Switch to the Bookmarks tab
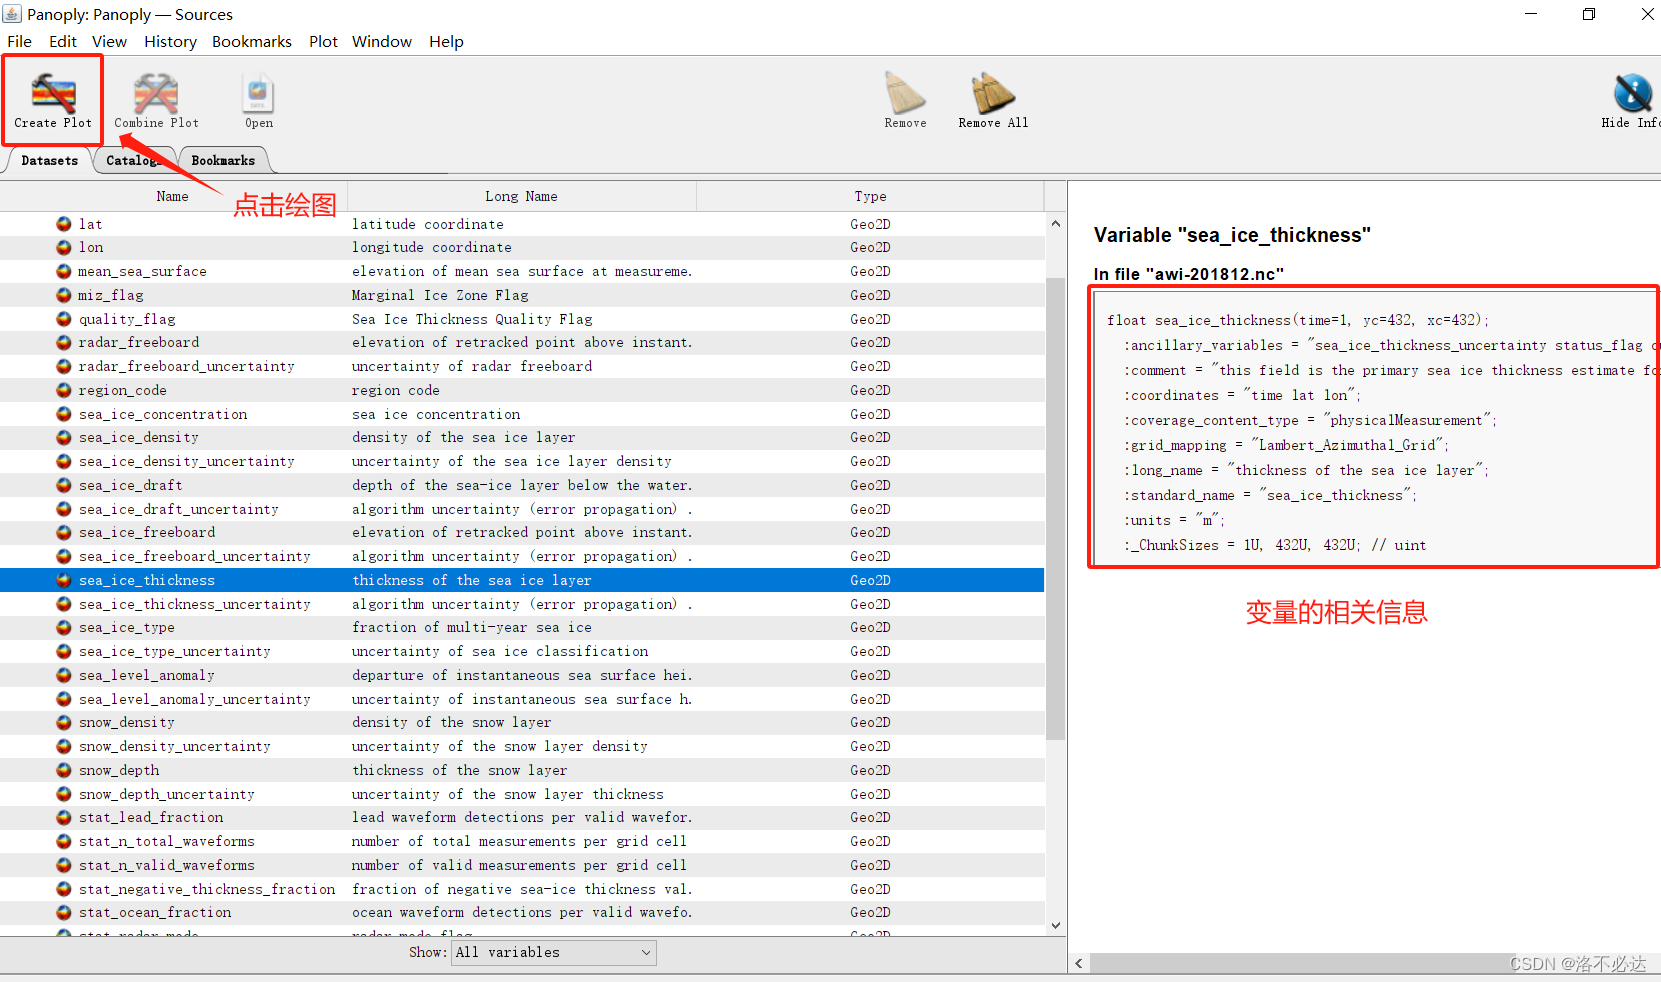 (x=222, y=160)
